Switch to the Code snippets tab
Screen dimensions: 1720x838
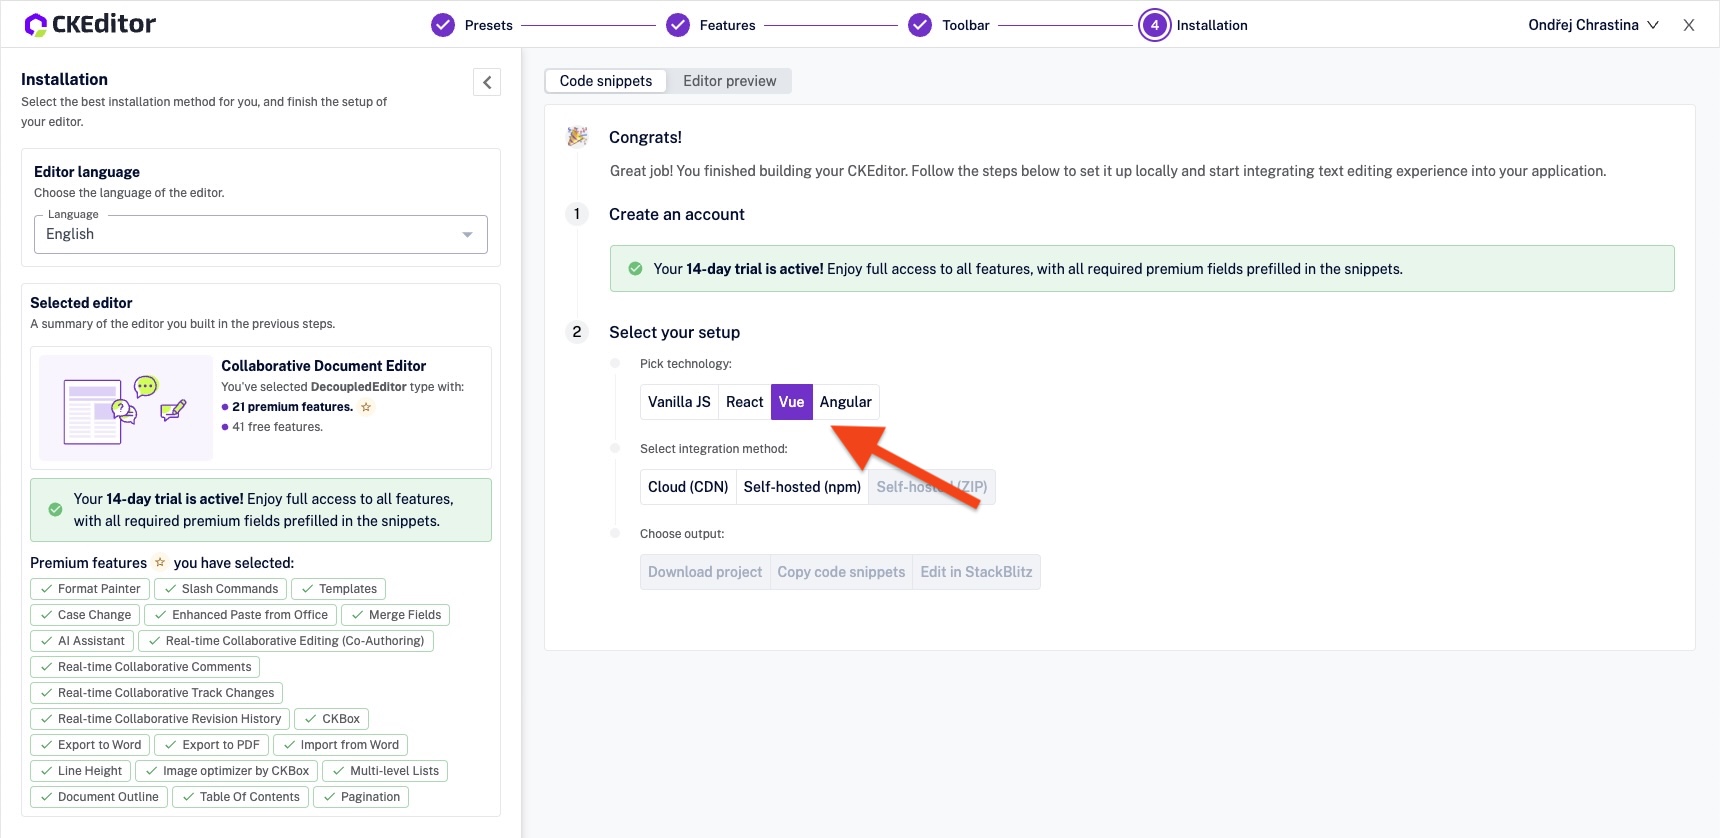click(x=606, y=81)
